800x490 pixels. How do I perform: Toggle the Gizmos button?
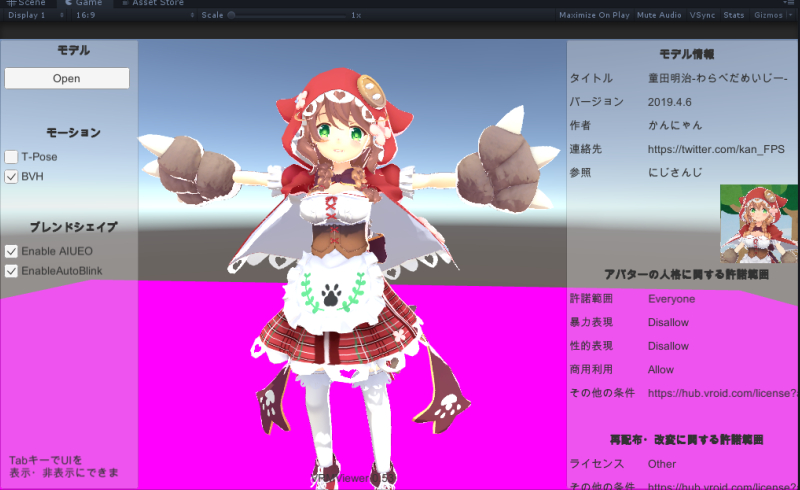point(768,15)
